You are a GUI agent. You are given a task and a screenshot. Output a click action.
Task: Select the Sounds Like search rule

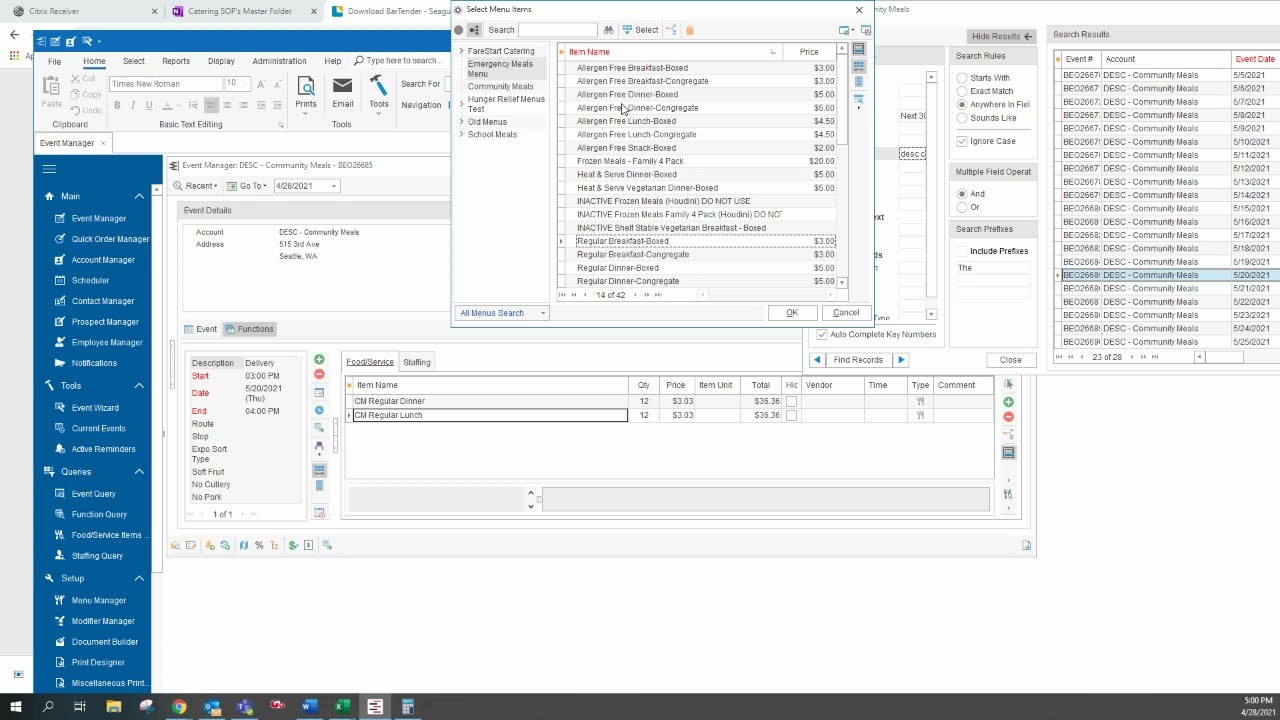coord(962,118)
